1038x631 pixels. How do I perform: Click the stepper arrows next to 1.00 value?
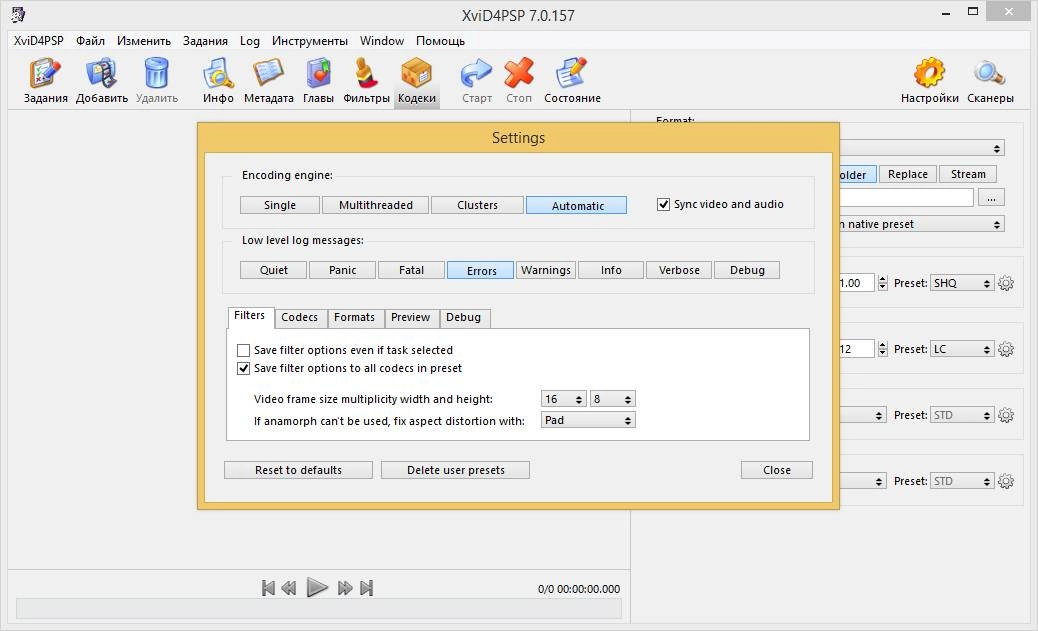tap(882, 283)
